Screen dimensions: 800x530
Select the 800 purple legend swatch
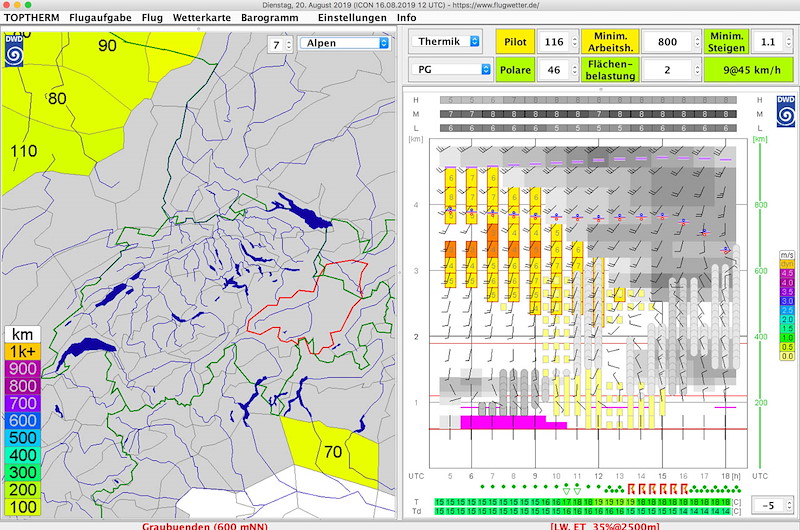pos(22,386)
